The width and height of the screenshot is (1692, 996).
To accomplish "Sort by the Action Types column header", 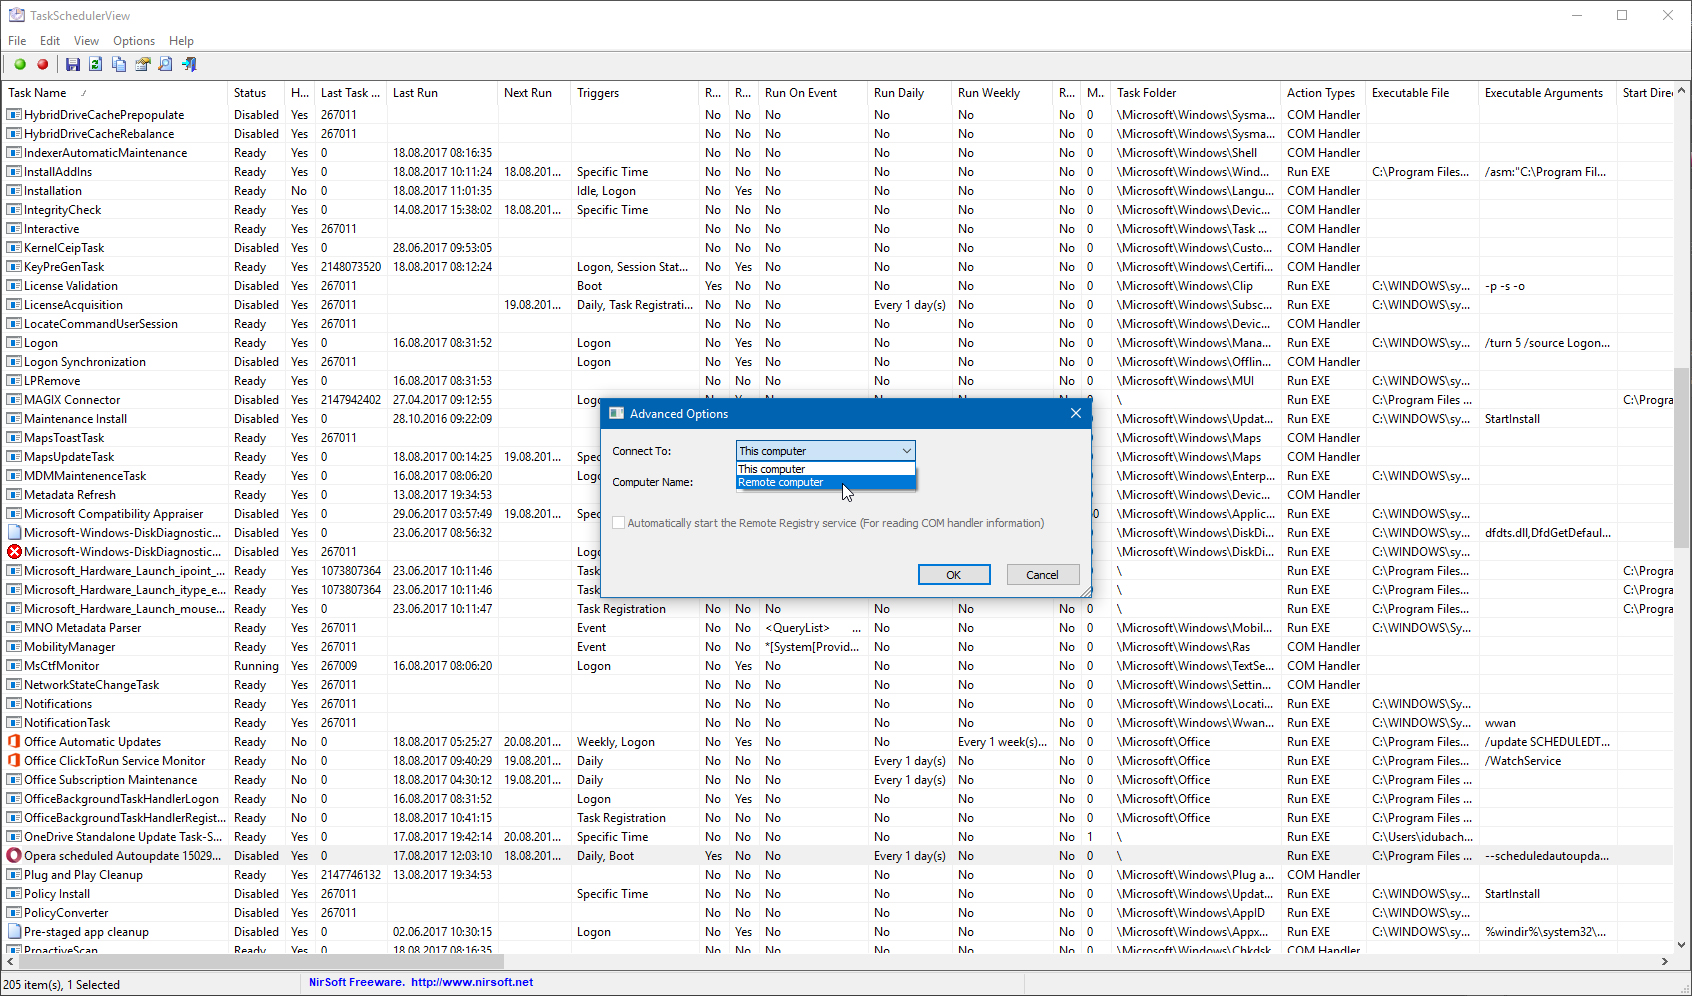I will (x=1324, y=93).
